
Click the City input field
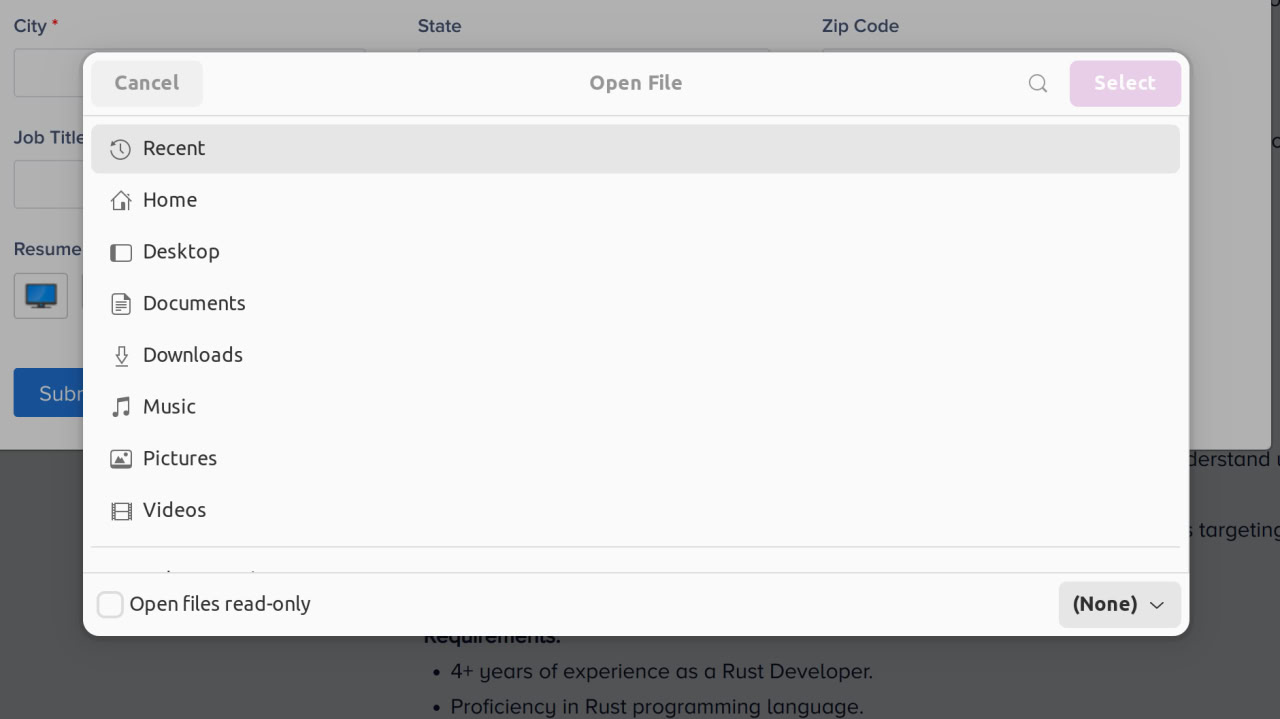click(x=48, y=73)
